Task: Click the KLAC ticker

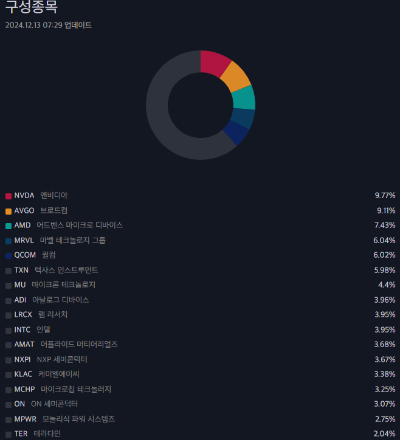Action: 23,375
